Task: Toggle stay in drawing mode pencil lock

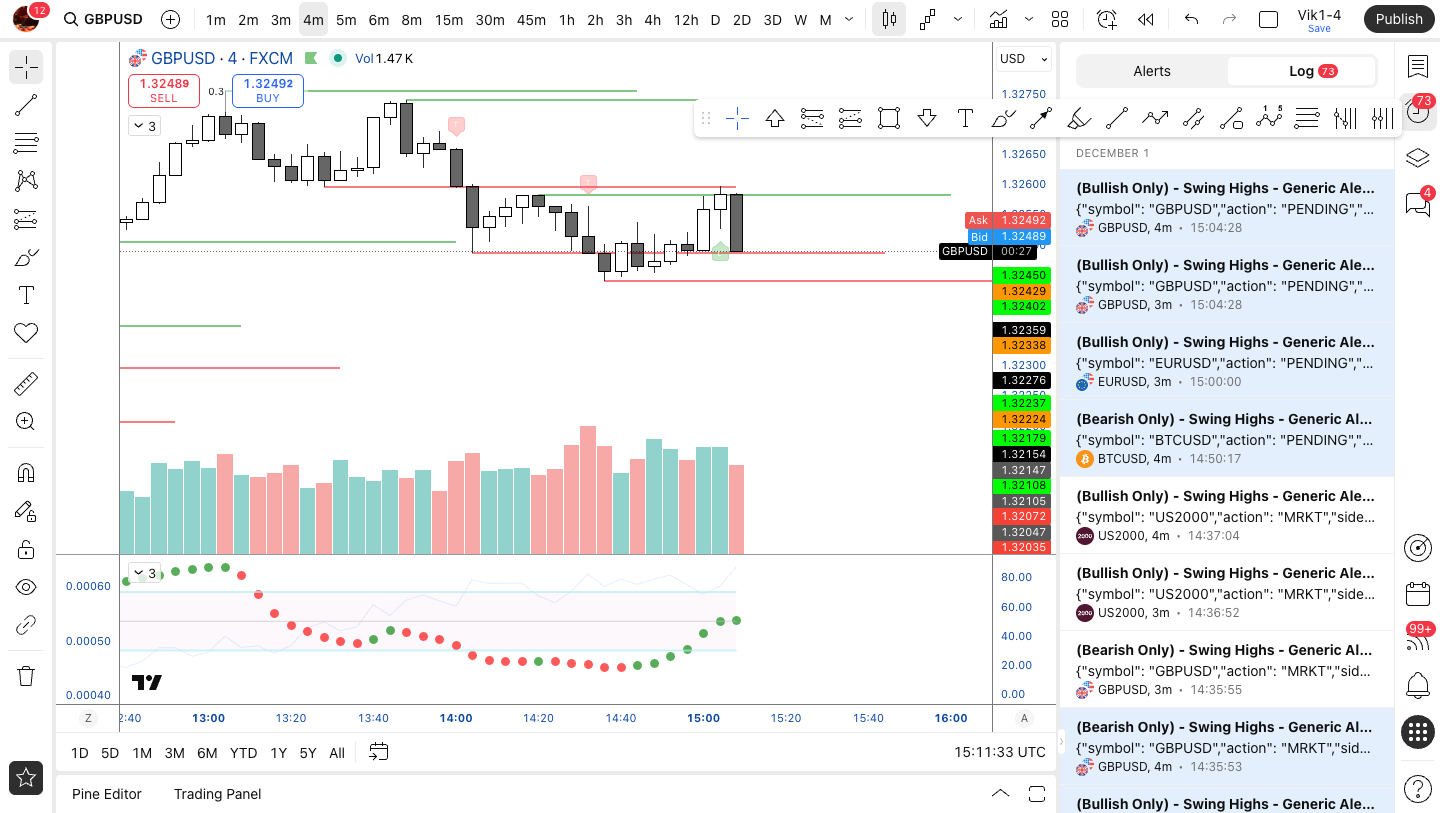Action: (26, 511)
